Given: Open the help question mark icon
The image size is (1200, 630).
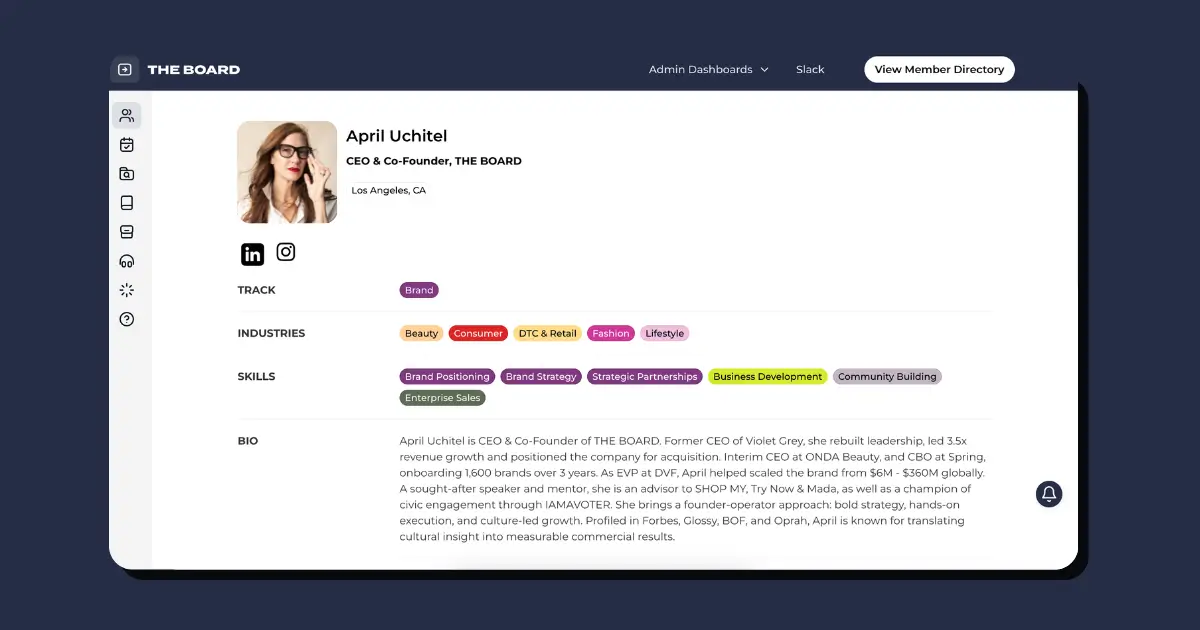Looking at the screenshot, I should tap(127, 320).
